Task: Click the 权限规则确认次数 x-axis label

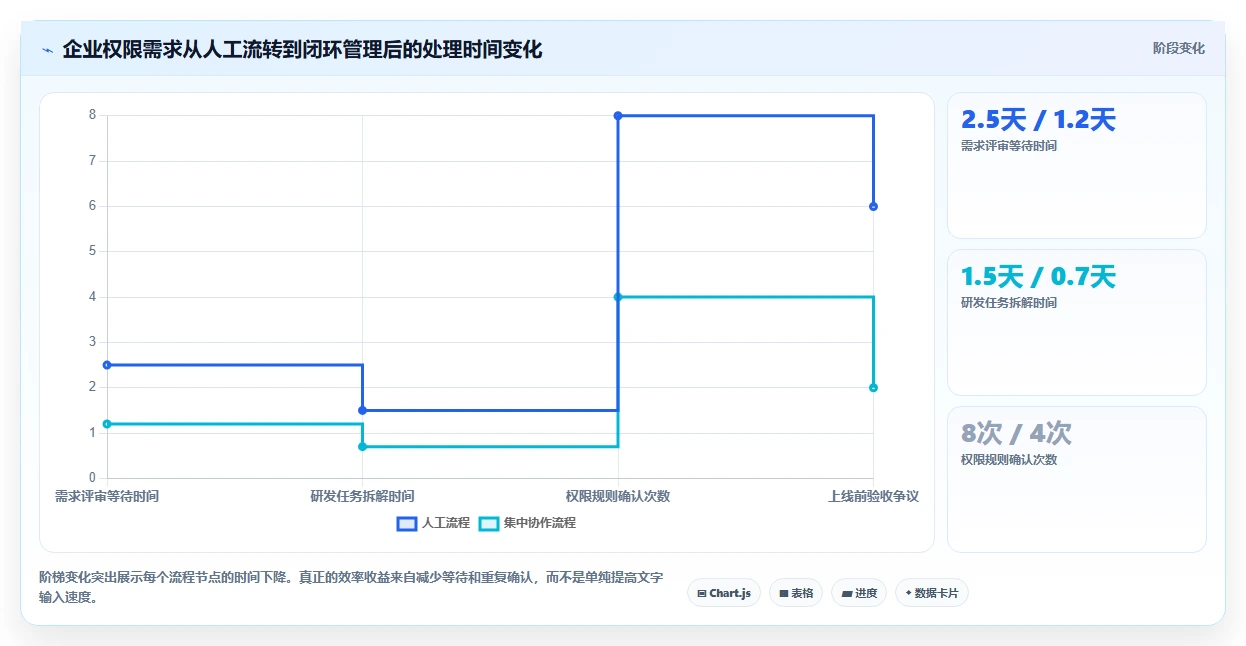Action: 618,496
